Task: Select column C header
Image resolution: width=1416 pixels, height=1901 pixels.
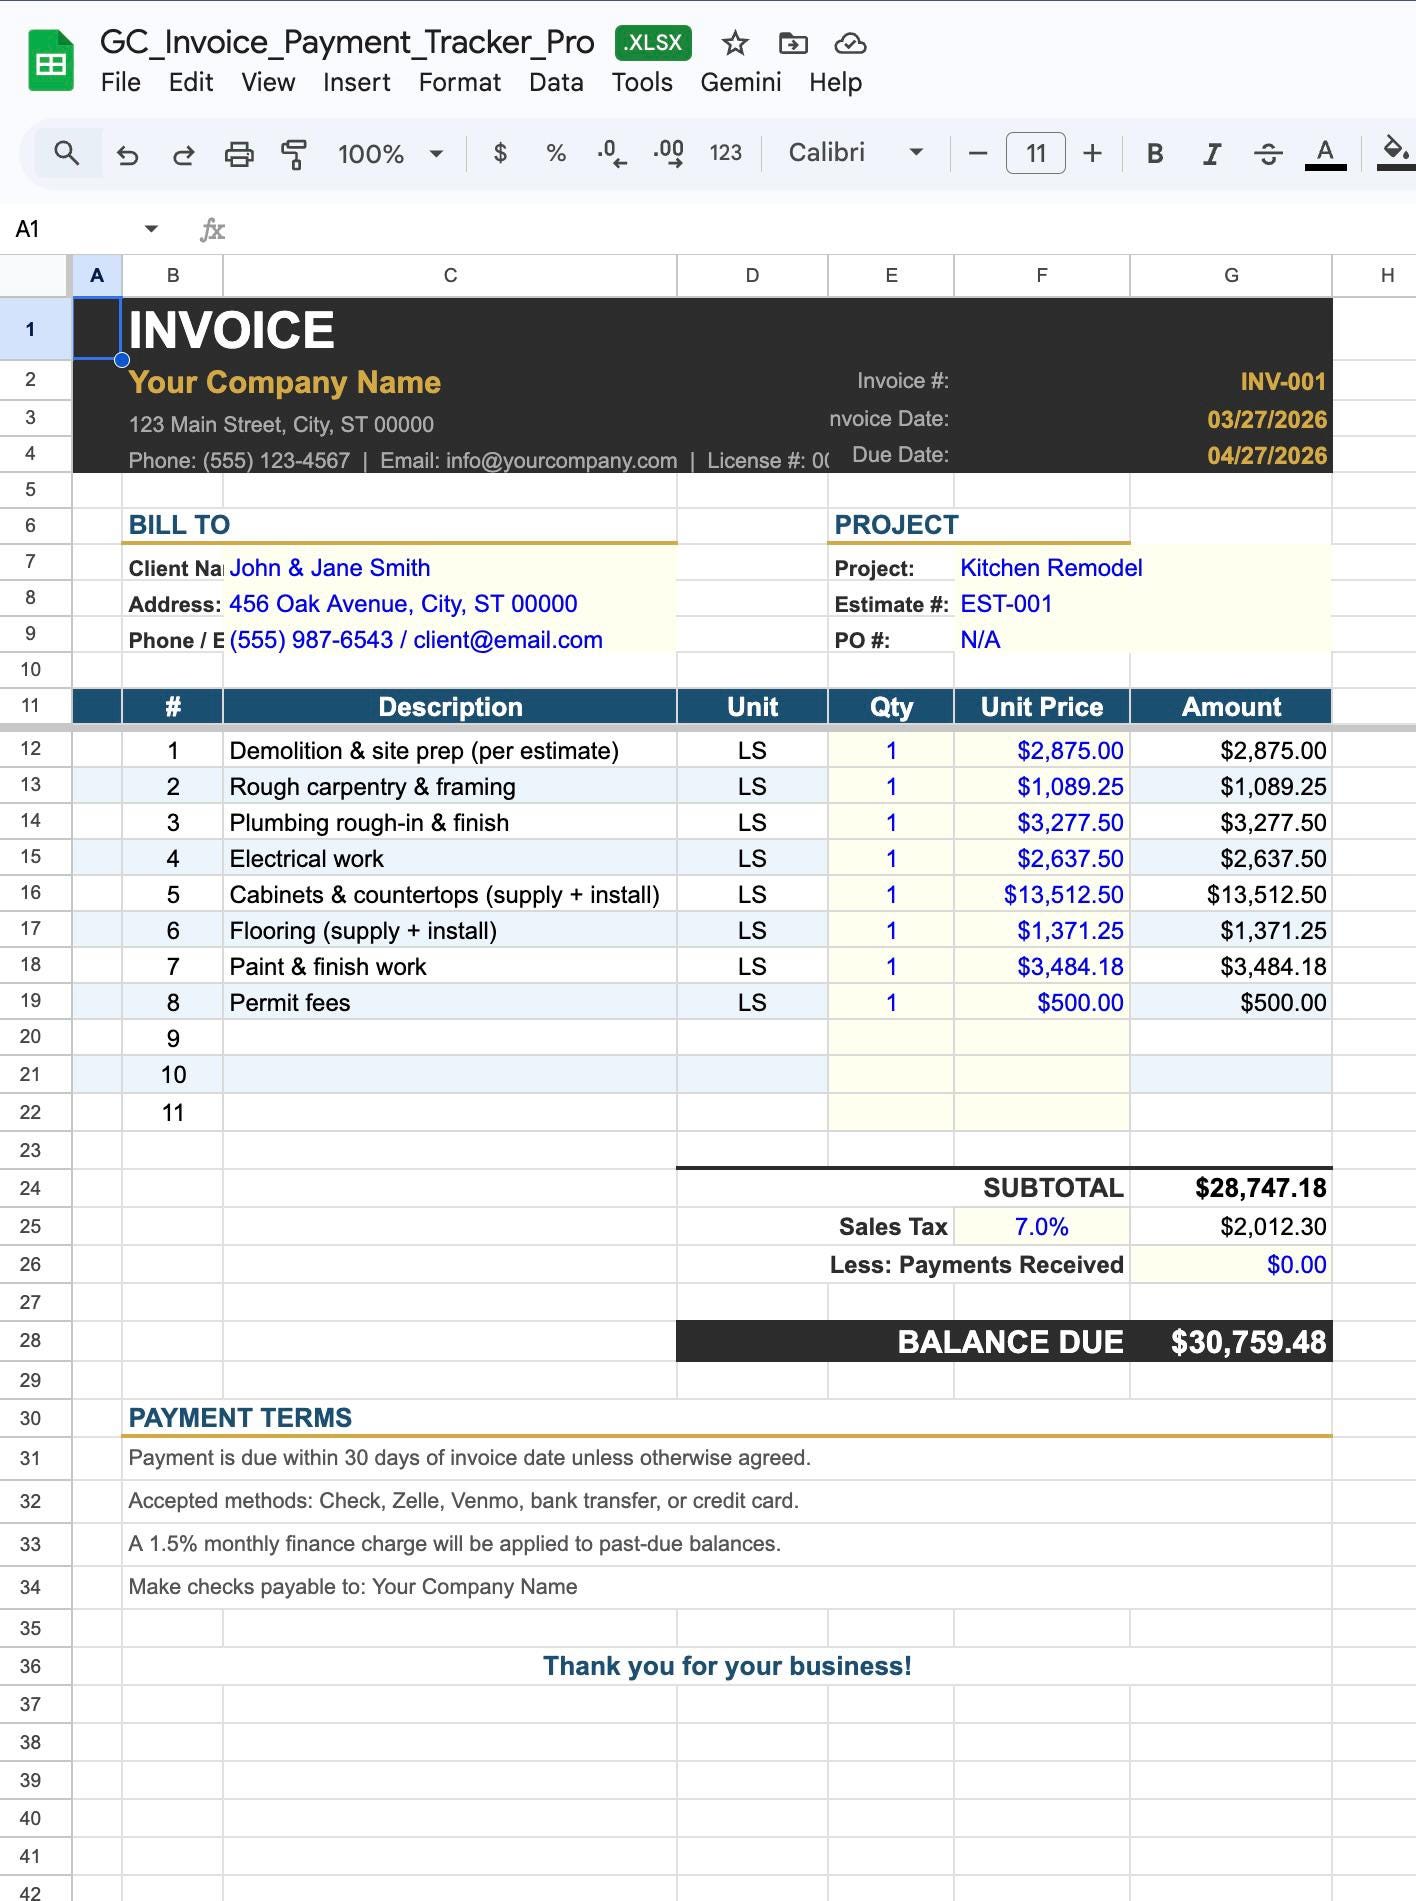Action: coord(450,275)
